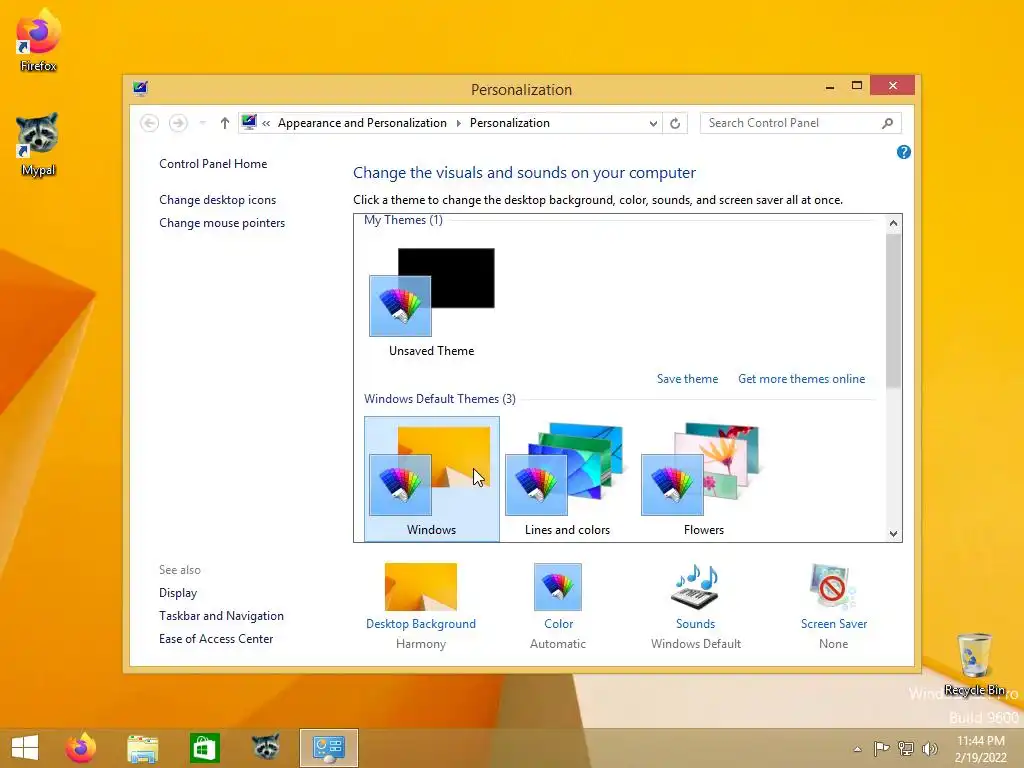The height and width of the screenshot is (768, 1024).
Task: Click the Personalization breadcrumb segment
Action: [x=509, y=123]
